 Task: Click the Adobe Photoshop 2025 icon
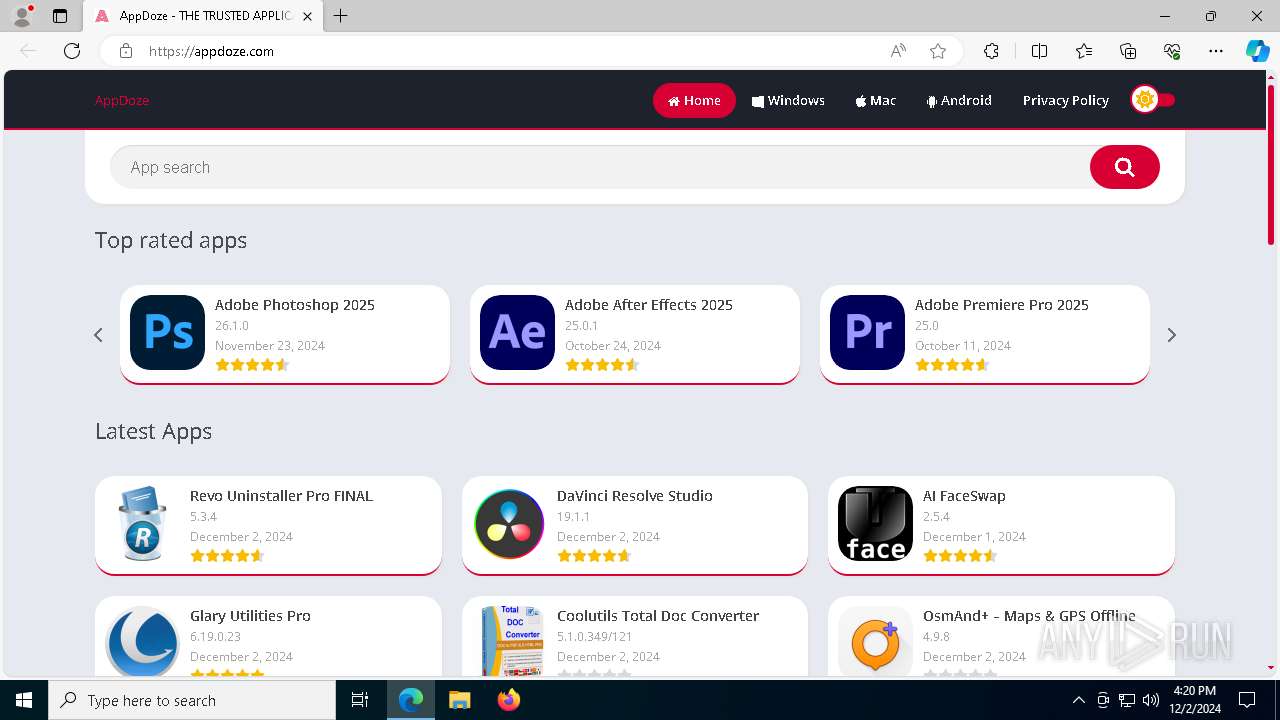(167, 333)
